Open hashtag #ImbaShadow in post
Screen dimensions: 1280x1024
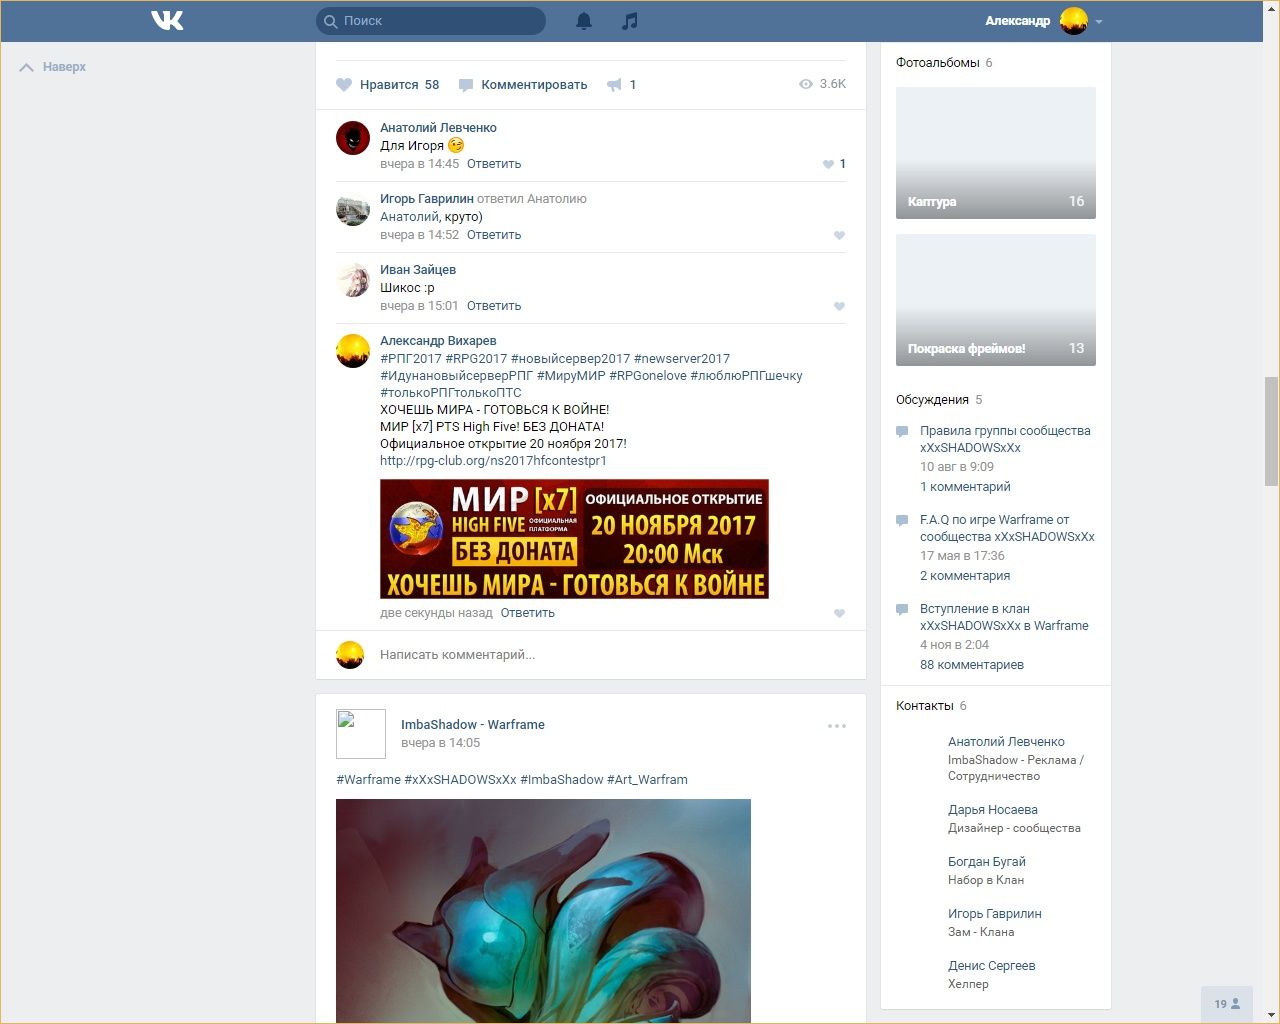tap(562, 780)
